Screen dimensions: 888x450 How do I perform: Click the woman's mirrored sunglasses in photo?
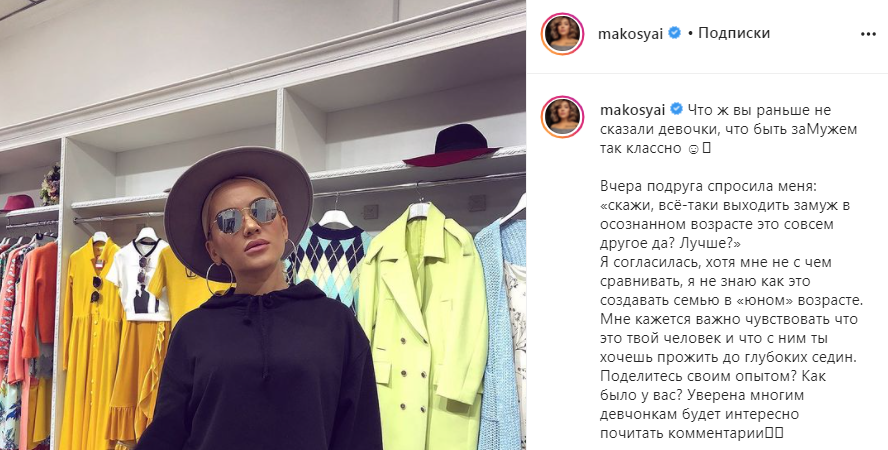(x=245, y=216)
